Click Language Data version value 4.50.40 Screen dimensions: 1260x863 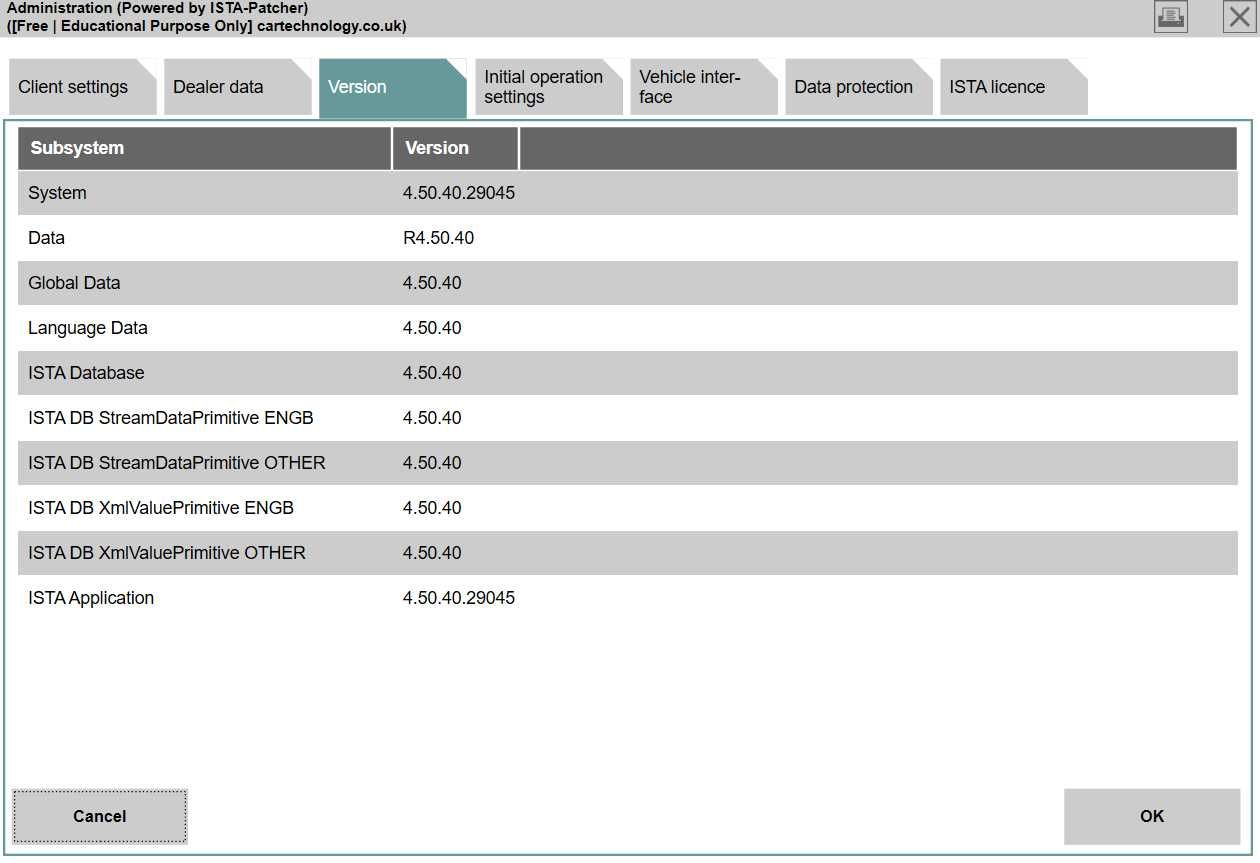tap(432, 328)
